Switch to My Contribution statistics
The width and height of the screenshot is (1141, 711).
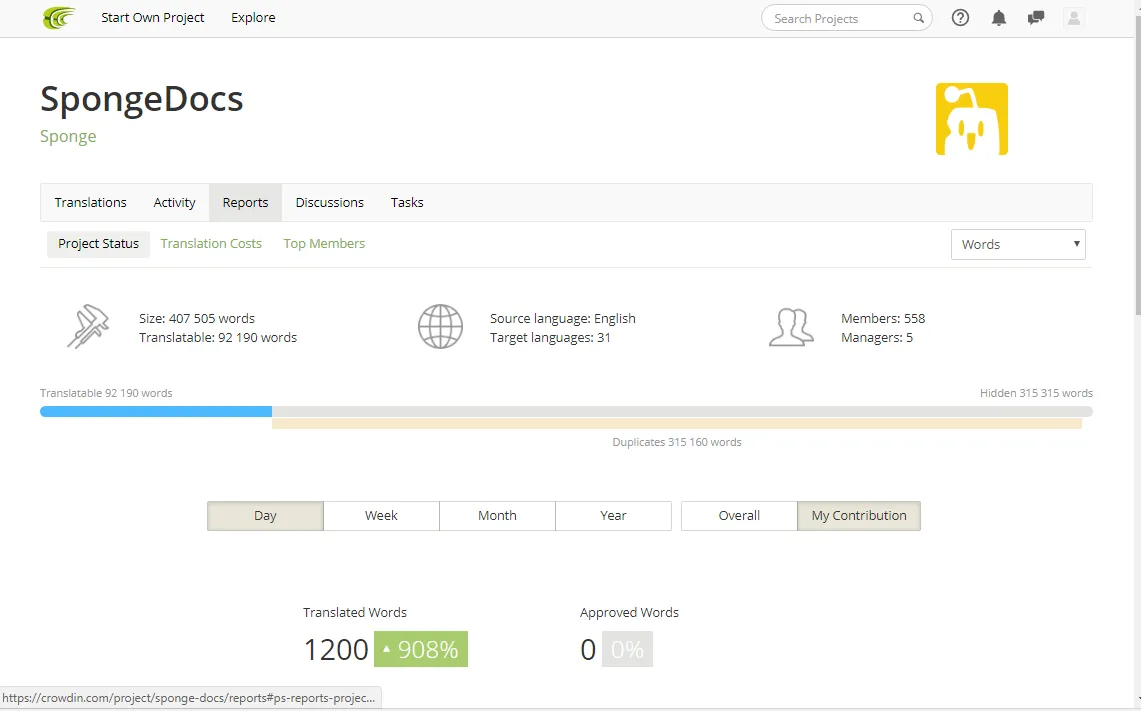coord(859,515)
